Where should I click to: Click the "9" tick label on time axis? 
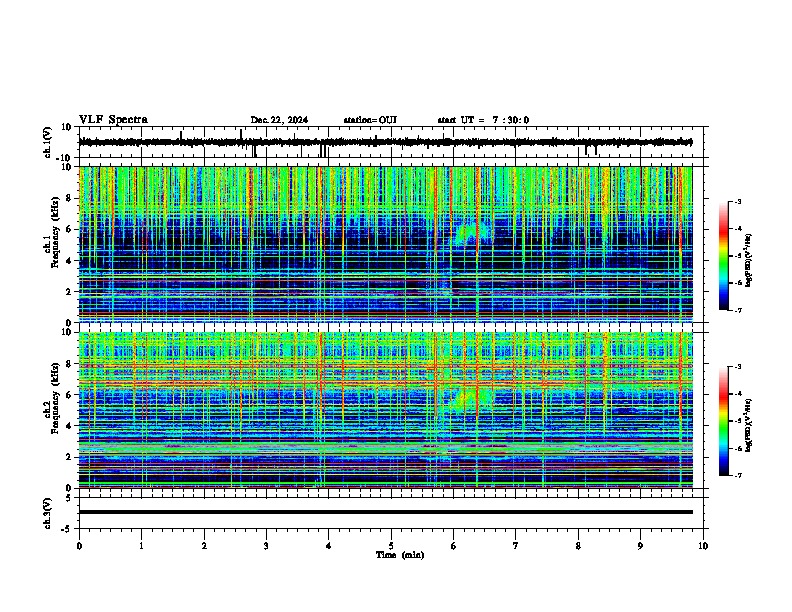click(x=640, y=546)
